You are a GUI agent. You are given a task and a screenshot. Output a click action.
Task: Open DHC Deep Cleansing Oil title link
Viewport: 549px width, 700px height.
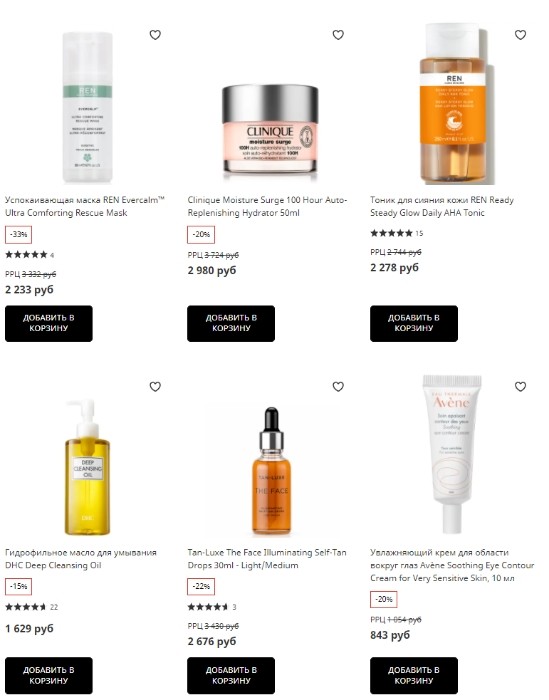[81, 558]
